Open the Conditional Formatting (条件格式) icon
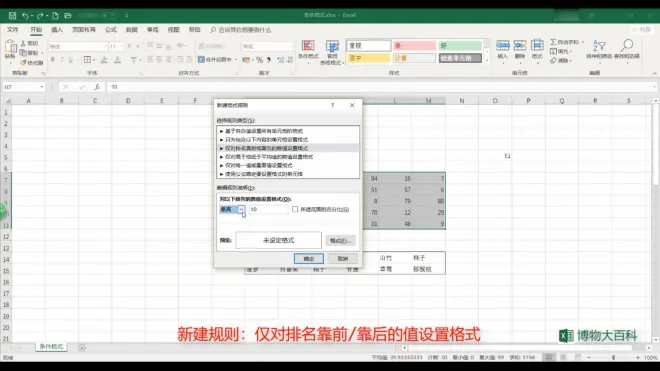The image size is (660, 371). coord(308,51)
